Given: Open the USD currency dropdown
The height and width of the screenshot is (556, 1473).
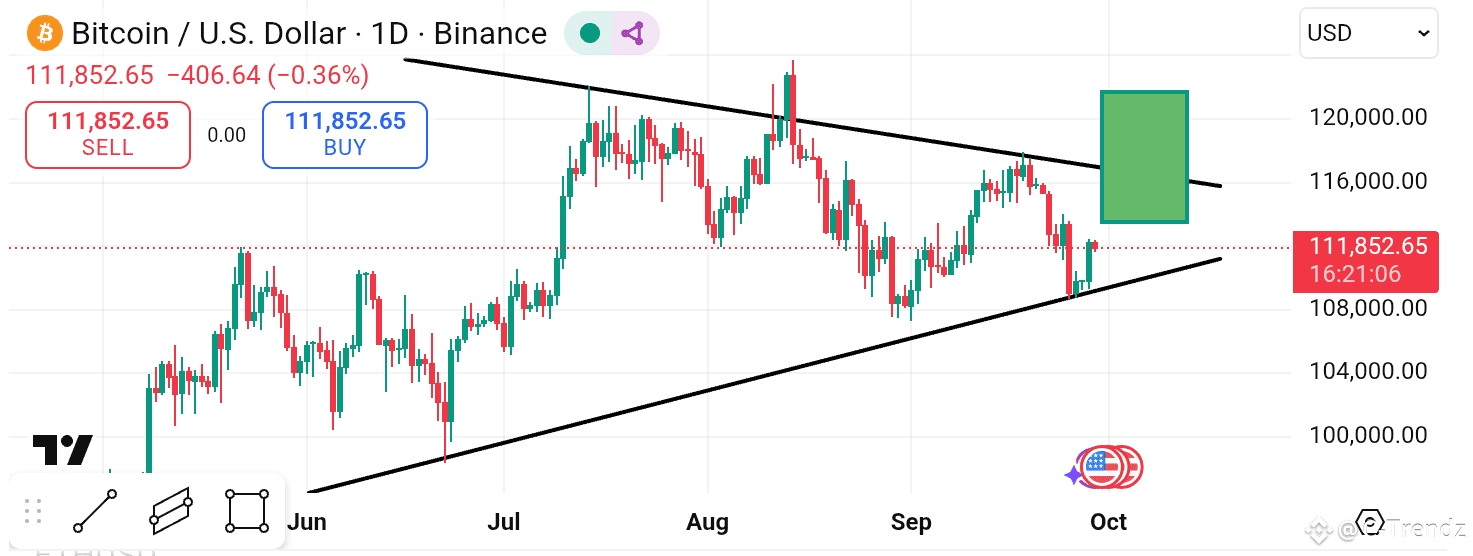Looking at the screenshot, I should pyautogui.click(x=1368, y=33).
